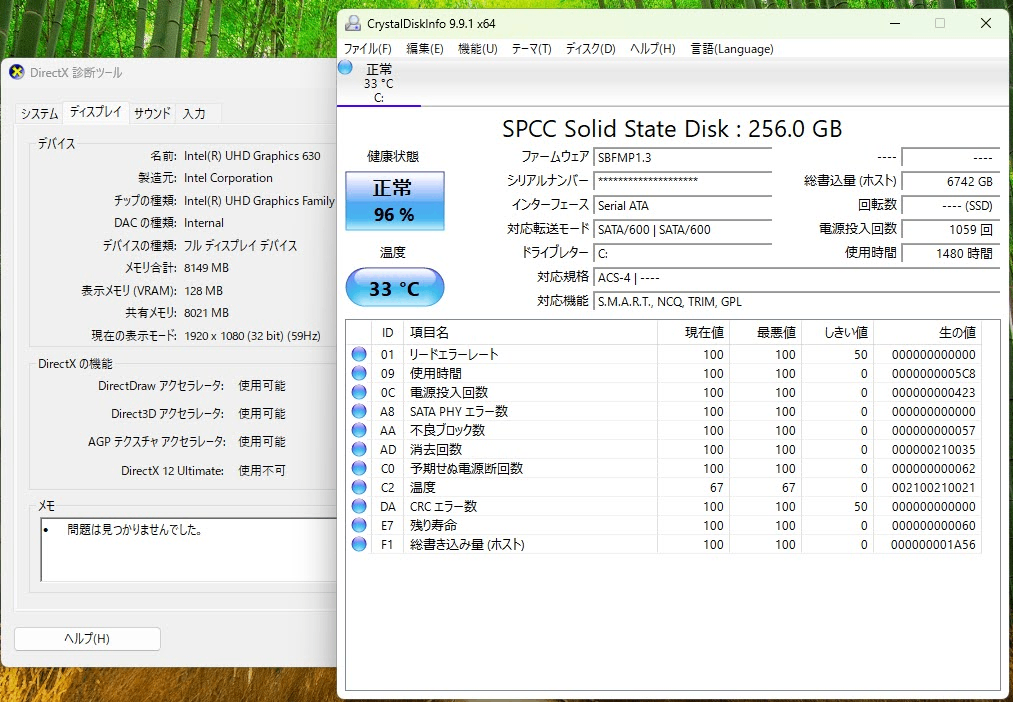Click the rotation rate value ---- (SSD)

(950, 205)
